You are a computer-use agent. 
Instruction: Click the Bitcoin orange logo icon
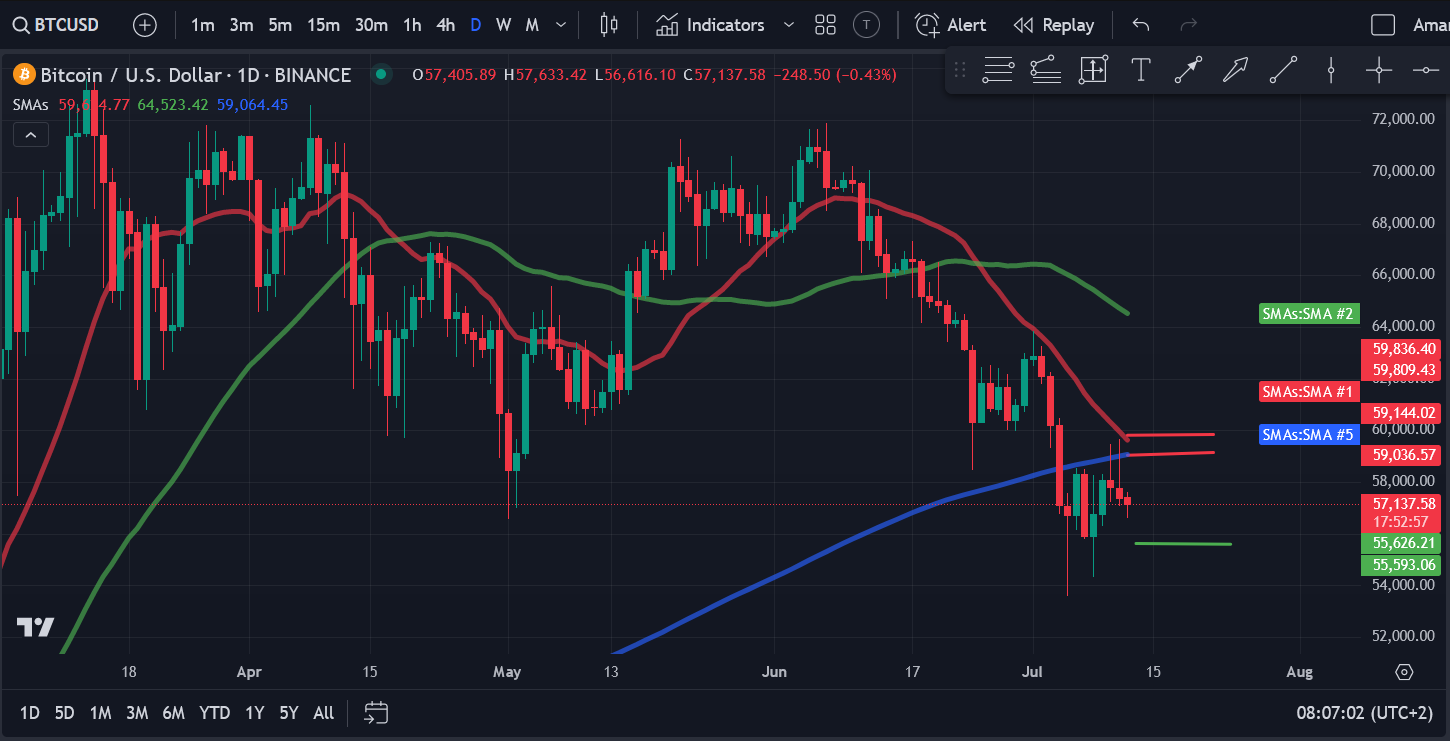click(x=23, y=75)
